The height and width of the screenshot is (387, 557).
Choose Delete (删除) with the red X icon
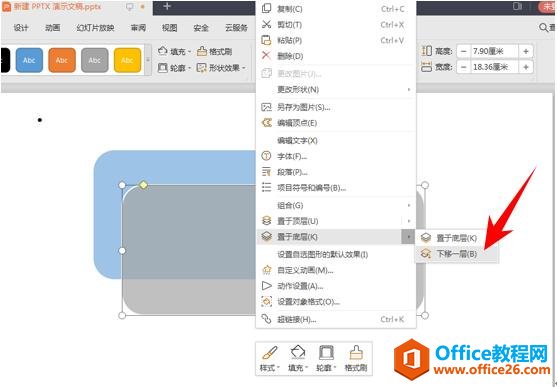click(x=336, y=56)
